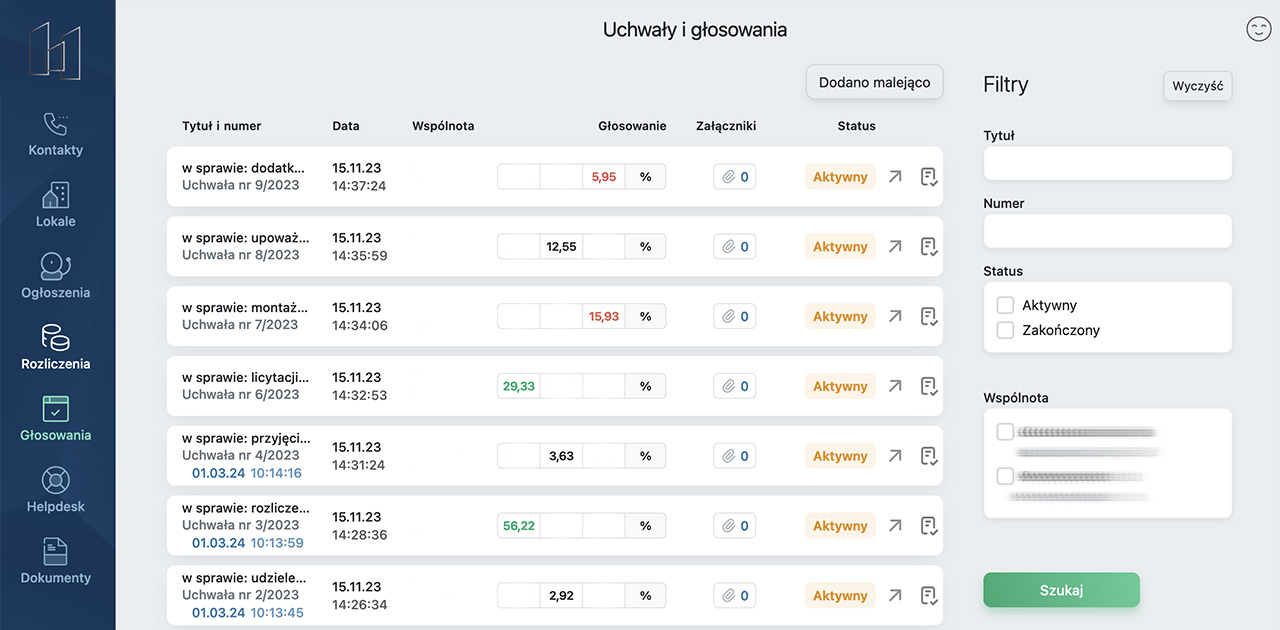Open Uchwała nr 6/2023 arrow icon
Image resolution: width=1280 pixels, height=630 pixels.
click(895, 386)
